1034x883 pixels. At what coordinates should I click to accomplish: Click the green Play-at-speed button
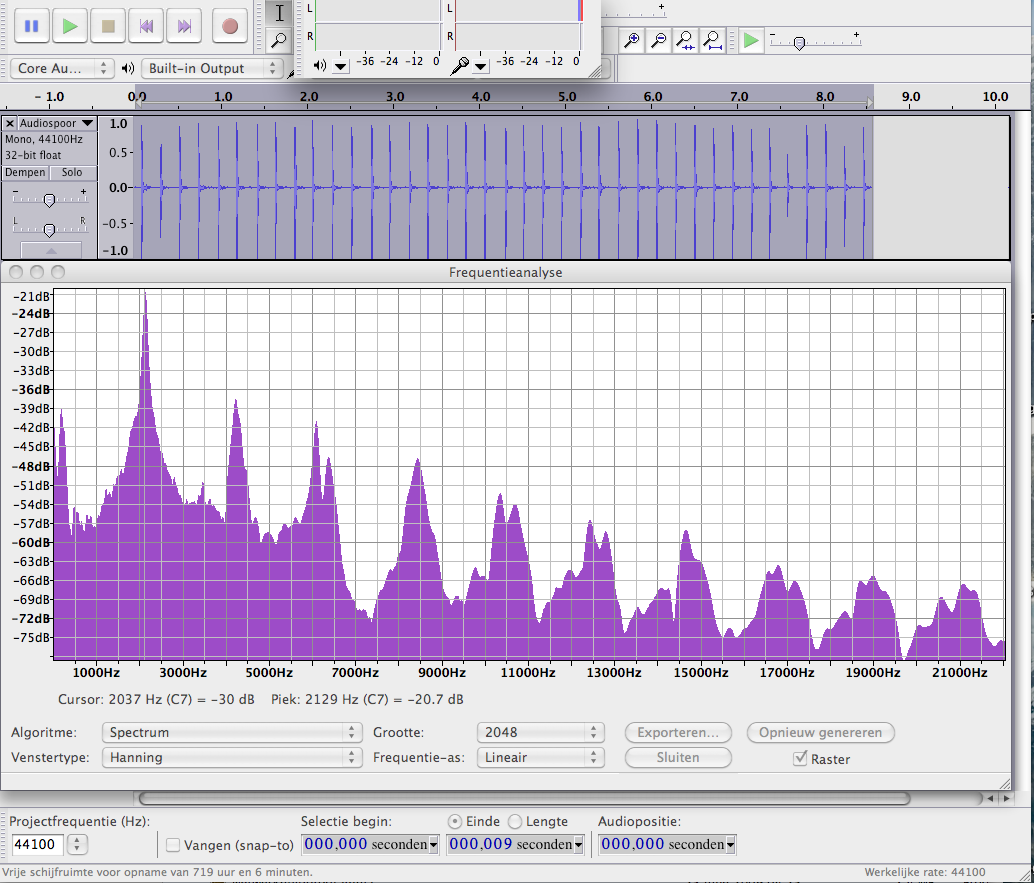pos(751,41)
